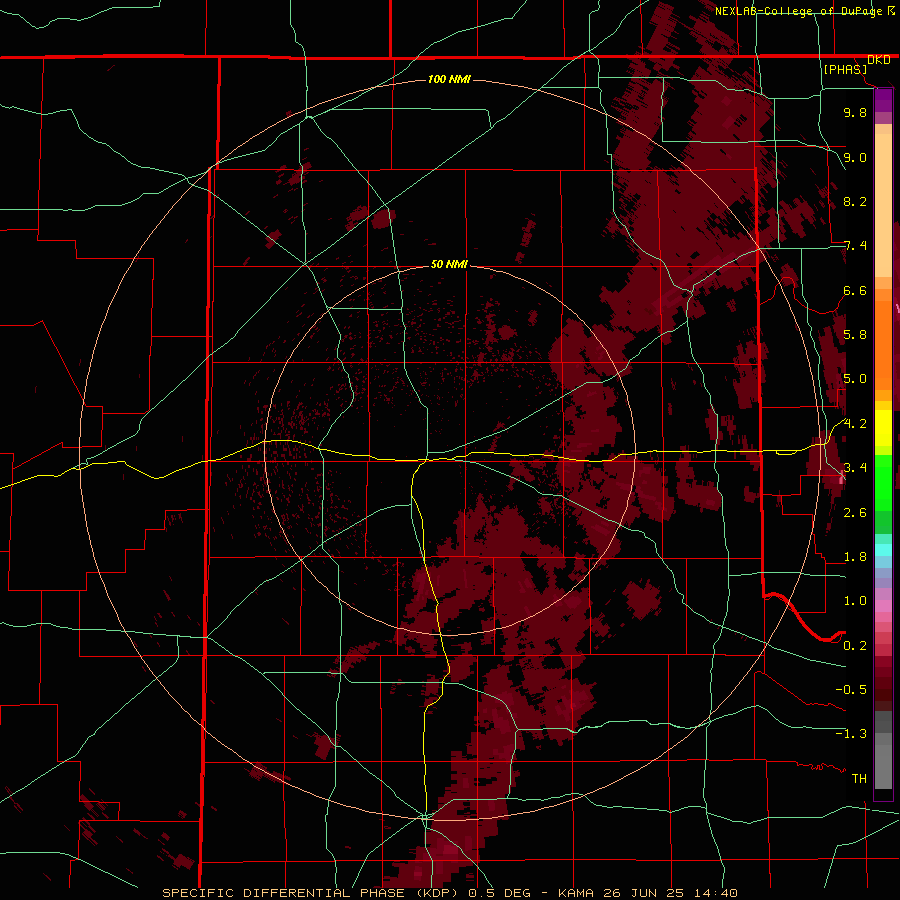The width and height of the screenshot is (900, 900).
Task: Click the 2.6 value on the KDP scale
Action: [855, 512]
